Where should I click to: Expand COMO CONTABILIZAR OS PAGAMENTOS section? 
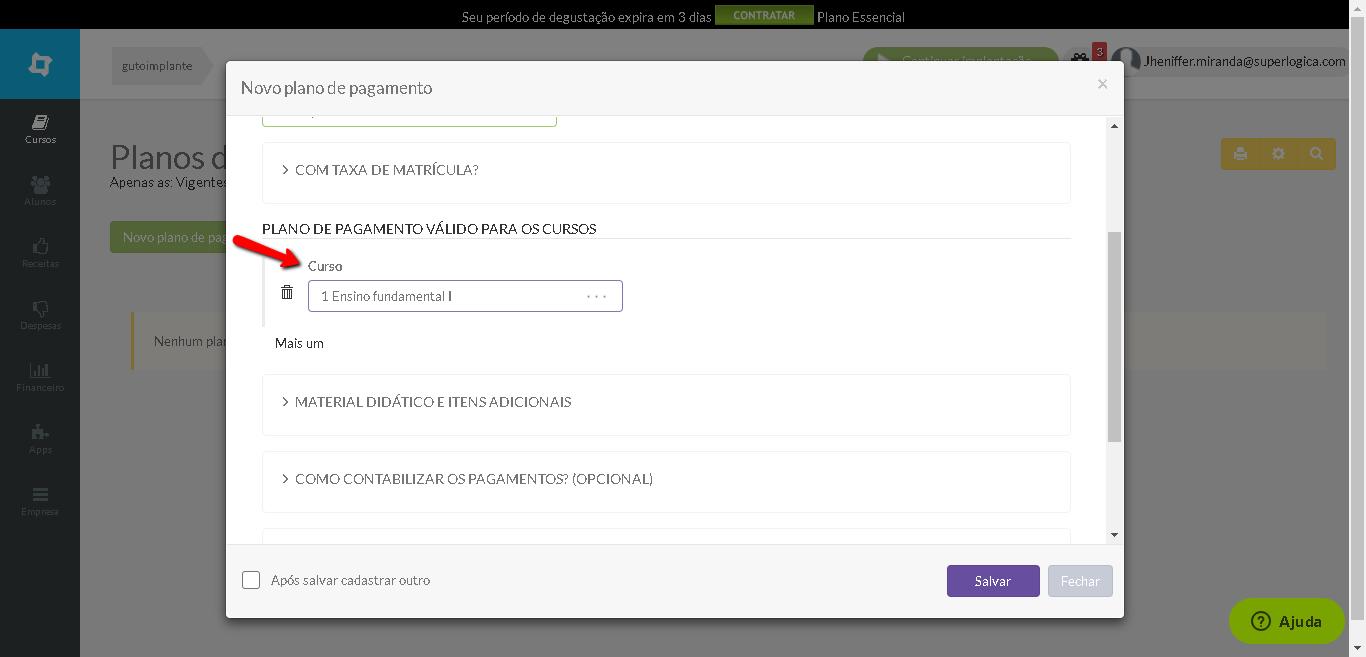[666, 481]
